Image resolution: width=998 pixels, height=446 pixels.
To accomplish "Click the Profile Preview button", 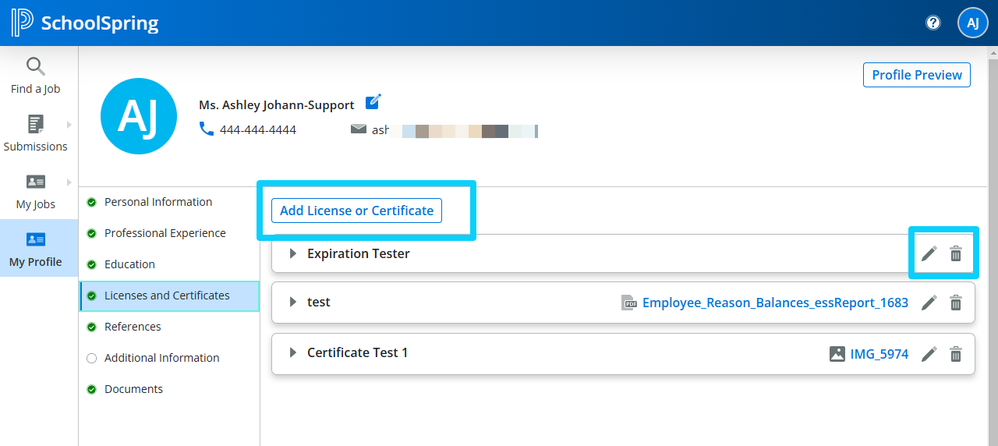I will click(916, 75).
